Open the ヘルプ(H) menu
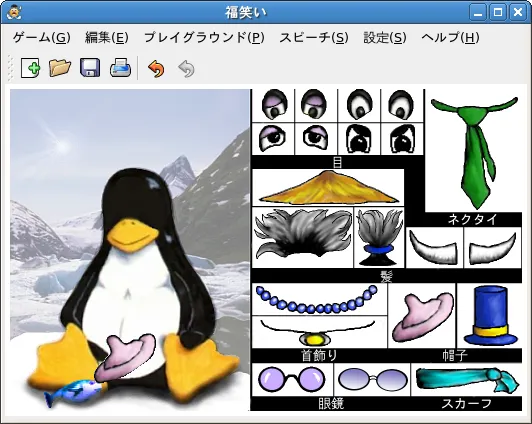 tap(450, 37)
